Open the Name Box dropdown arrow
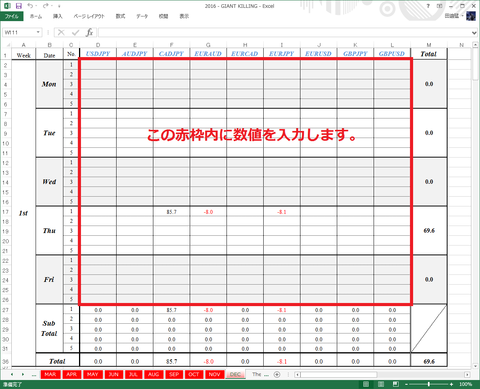Screen dimensions: 480x389 38,32
